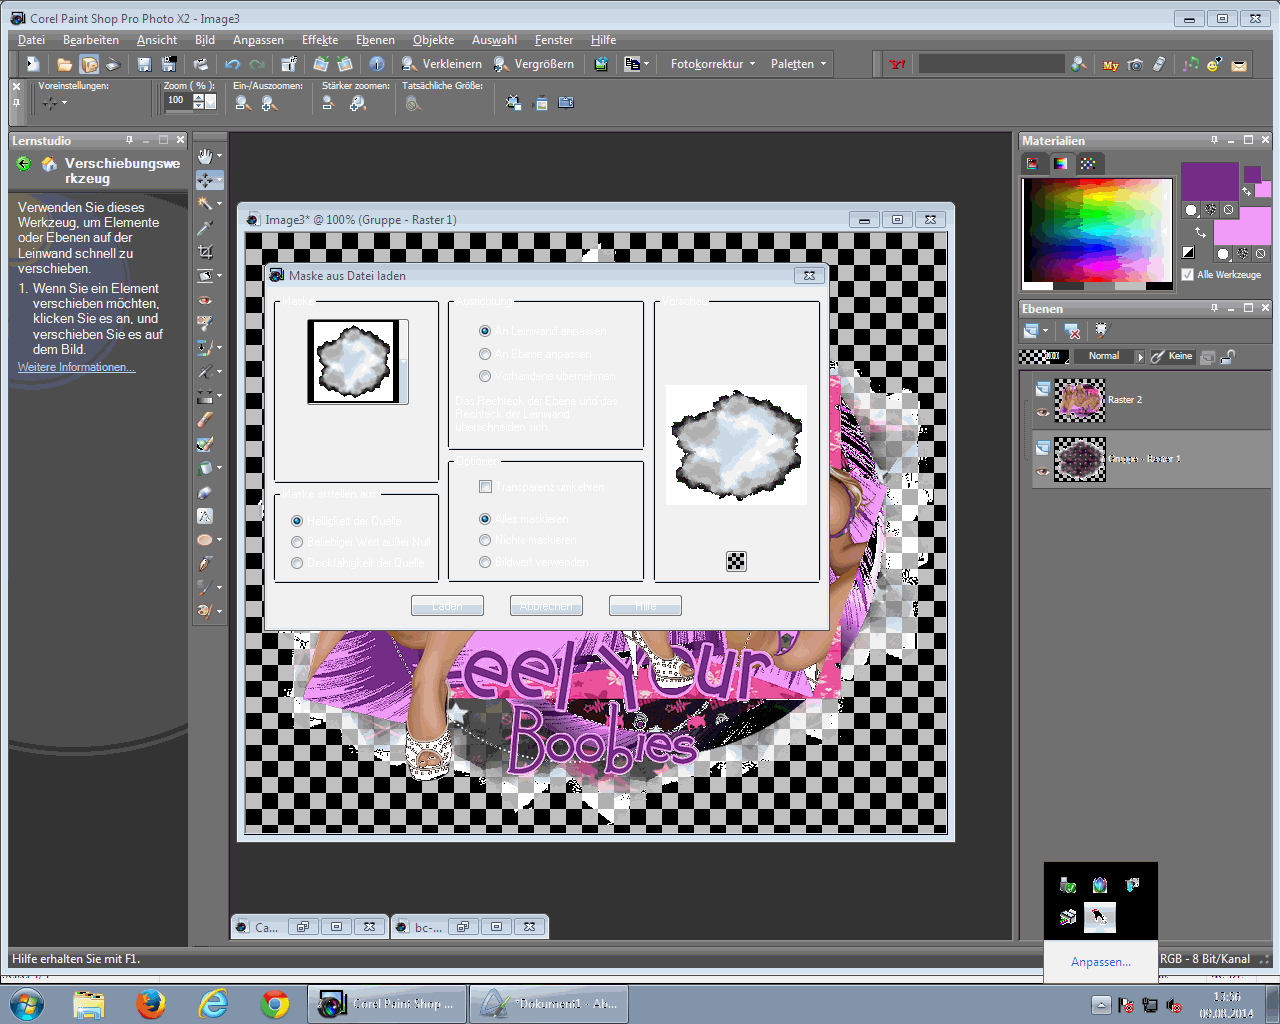
Task: Open Windows Explorer from the taskbar
Action: point(89,1003)
